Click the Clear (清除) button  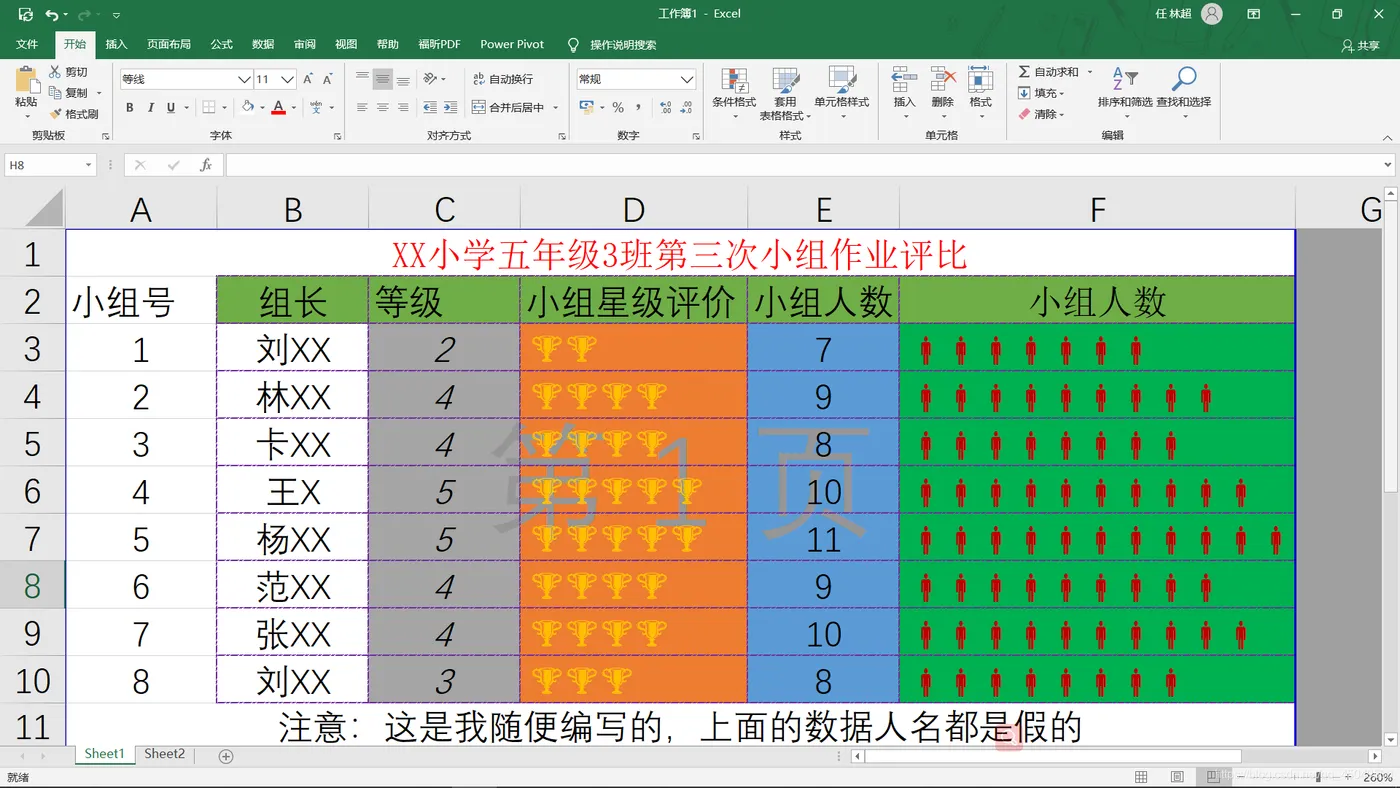pos(1041,114)
